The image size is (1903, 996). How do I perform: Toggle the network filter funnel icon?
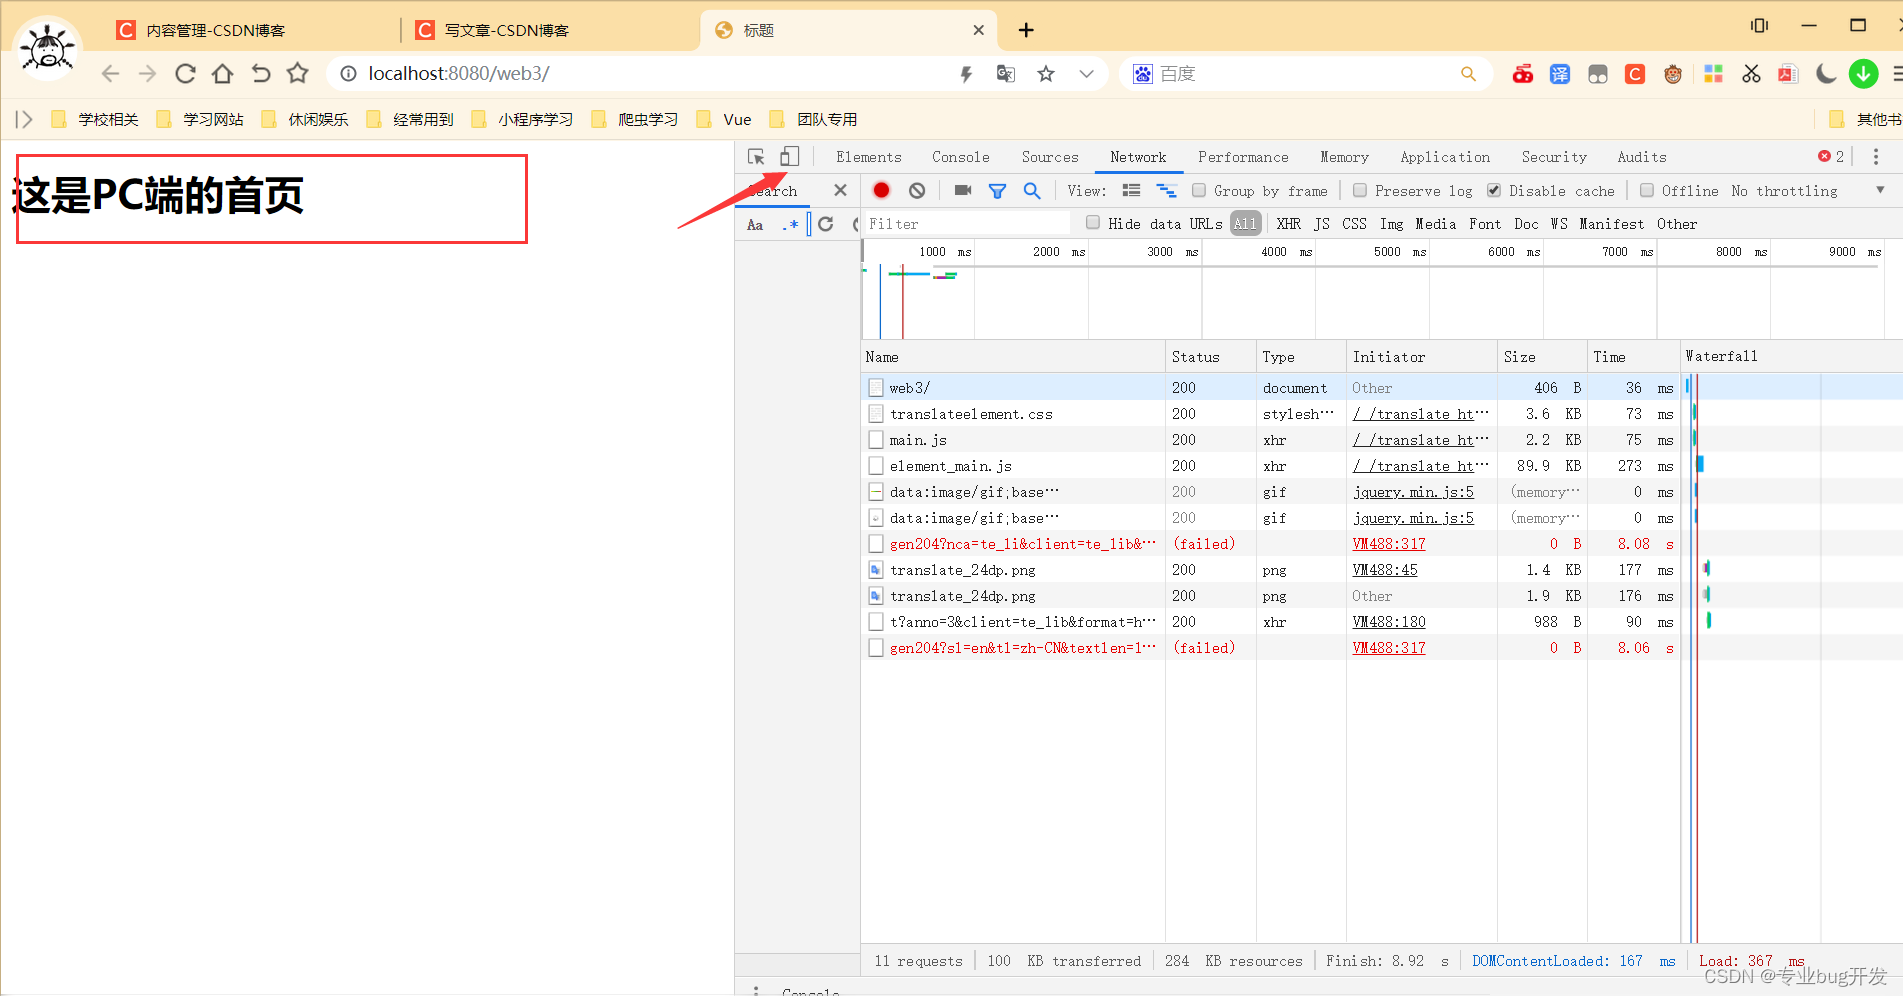pos(997,191)
